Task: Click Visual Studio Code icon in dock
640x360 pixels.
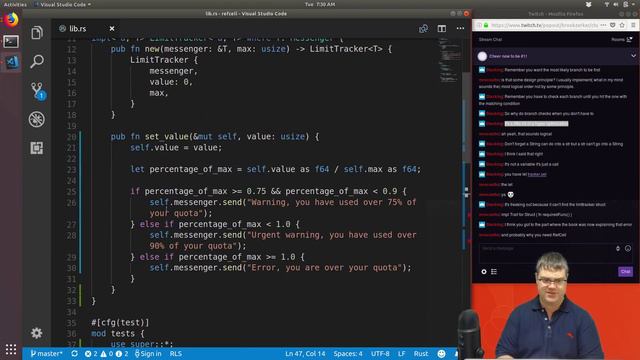Action: pos(11,62)
